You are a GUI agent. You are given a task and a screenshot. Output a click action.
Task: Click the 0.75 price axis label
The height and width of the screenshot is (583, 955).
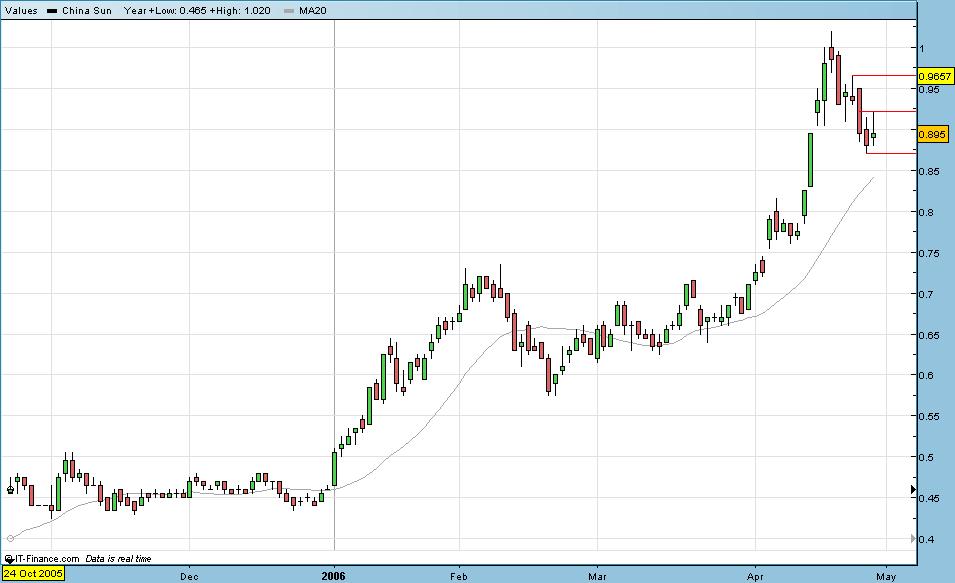click(x=929, y=253)
